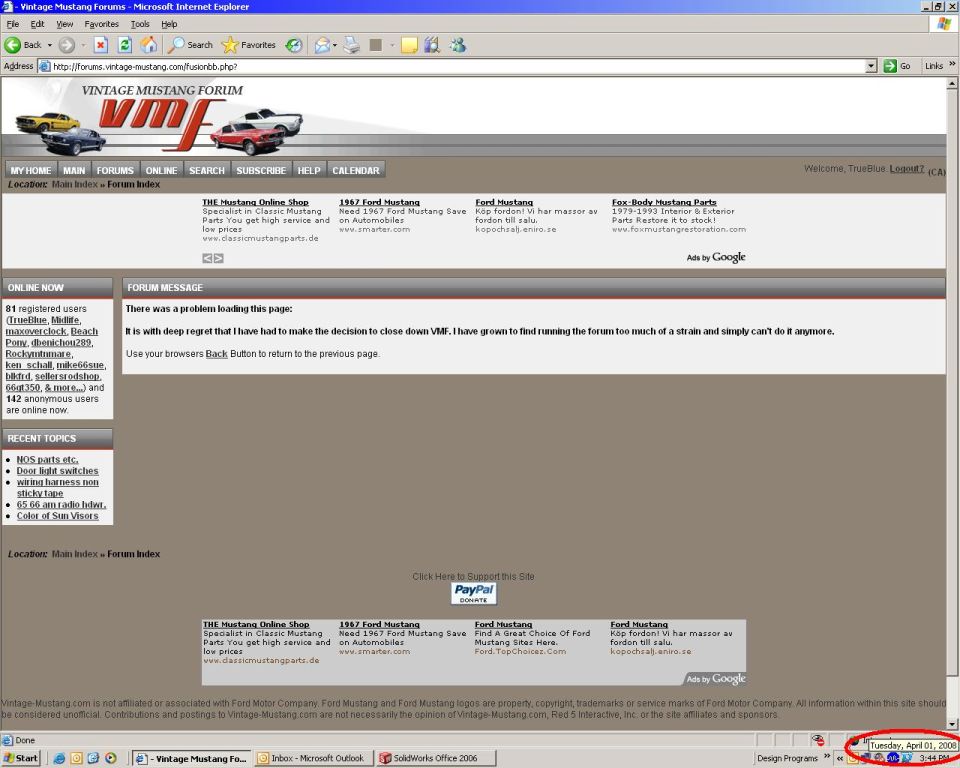Expand hidden system tray icons chevron
960x768 pixels.
[840, 758]
